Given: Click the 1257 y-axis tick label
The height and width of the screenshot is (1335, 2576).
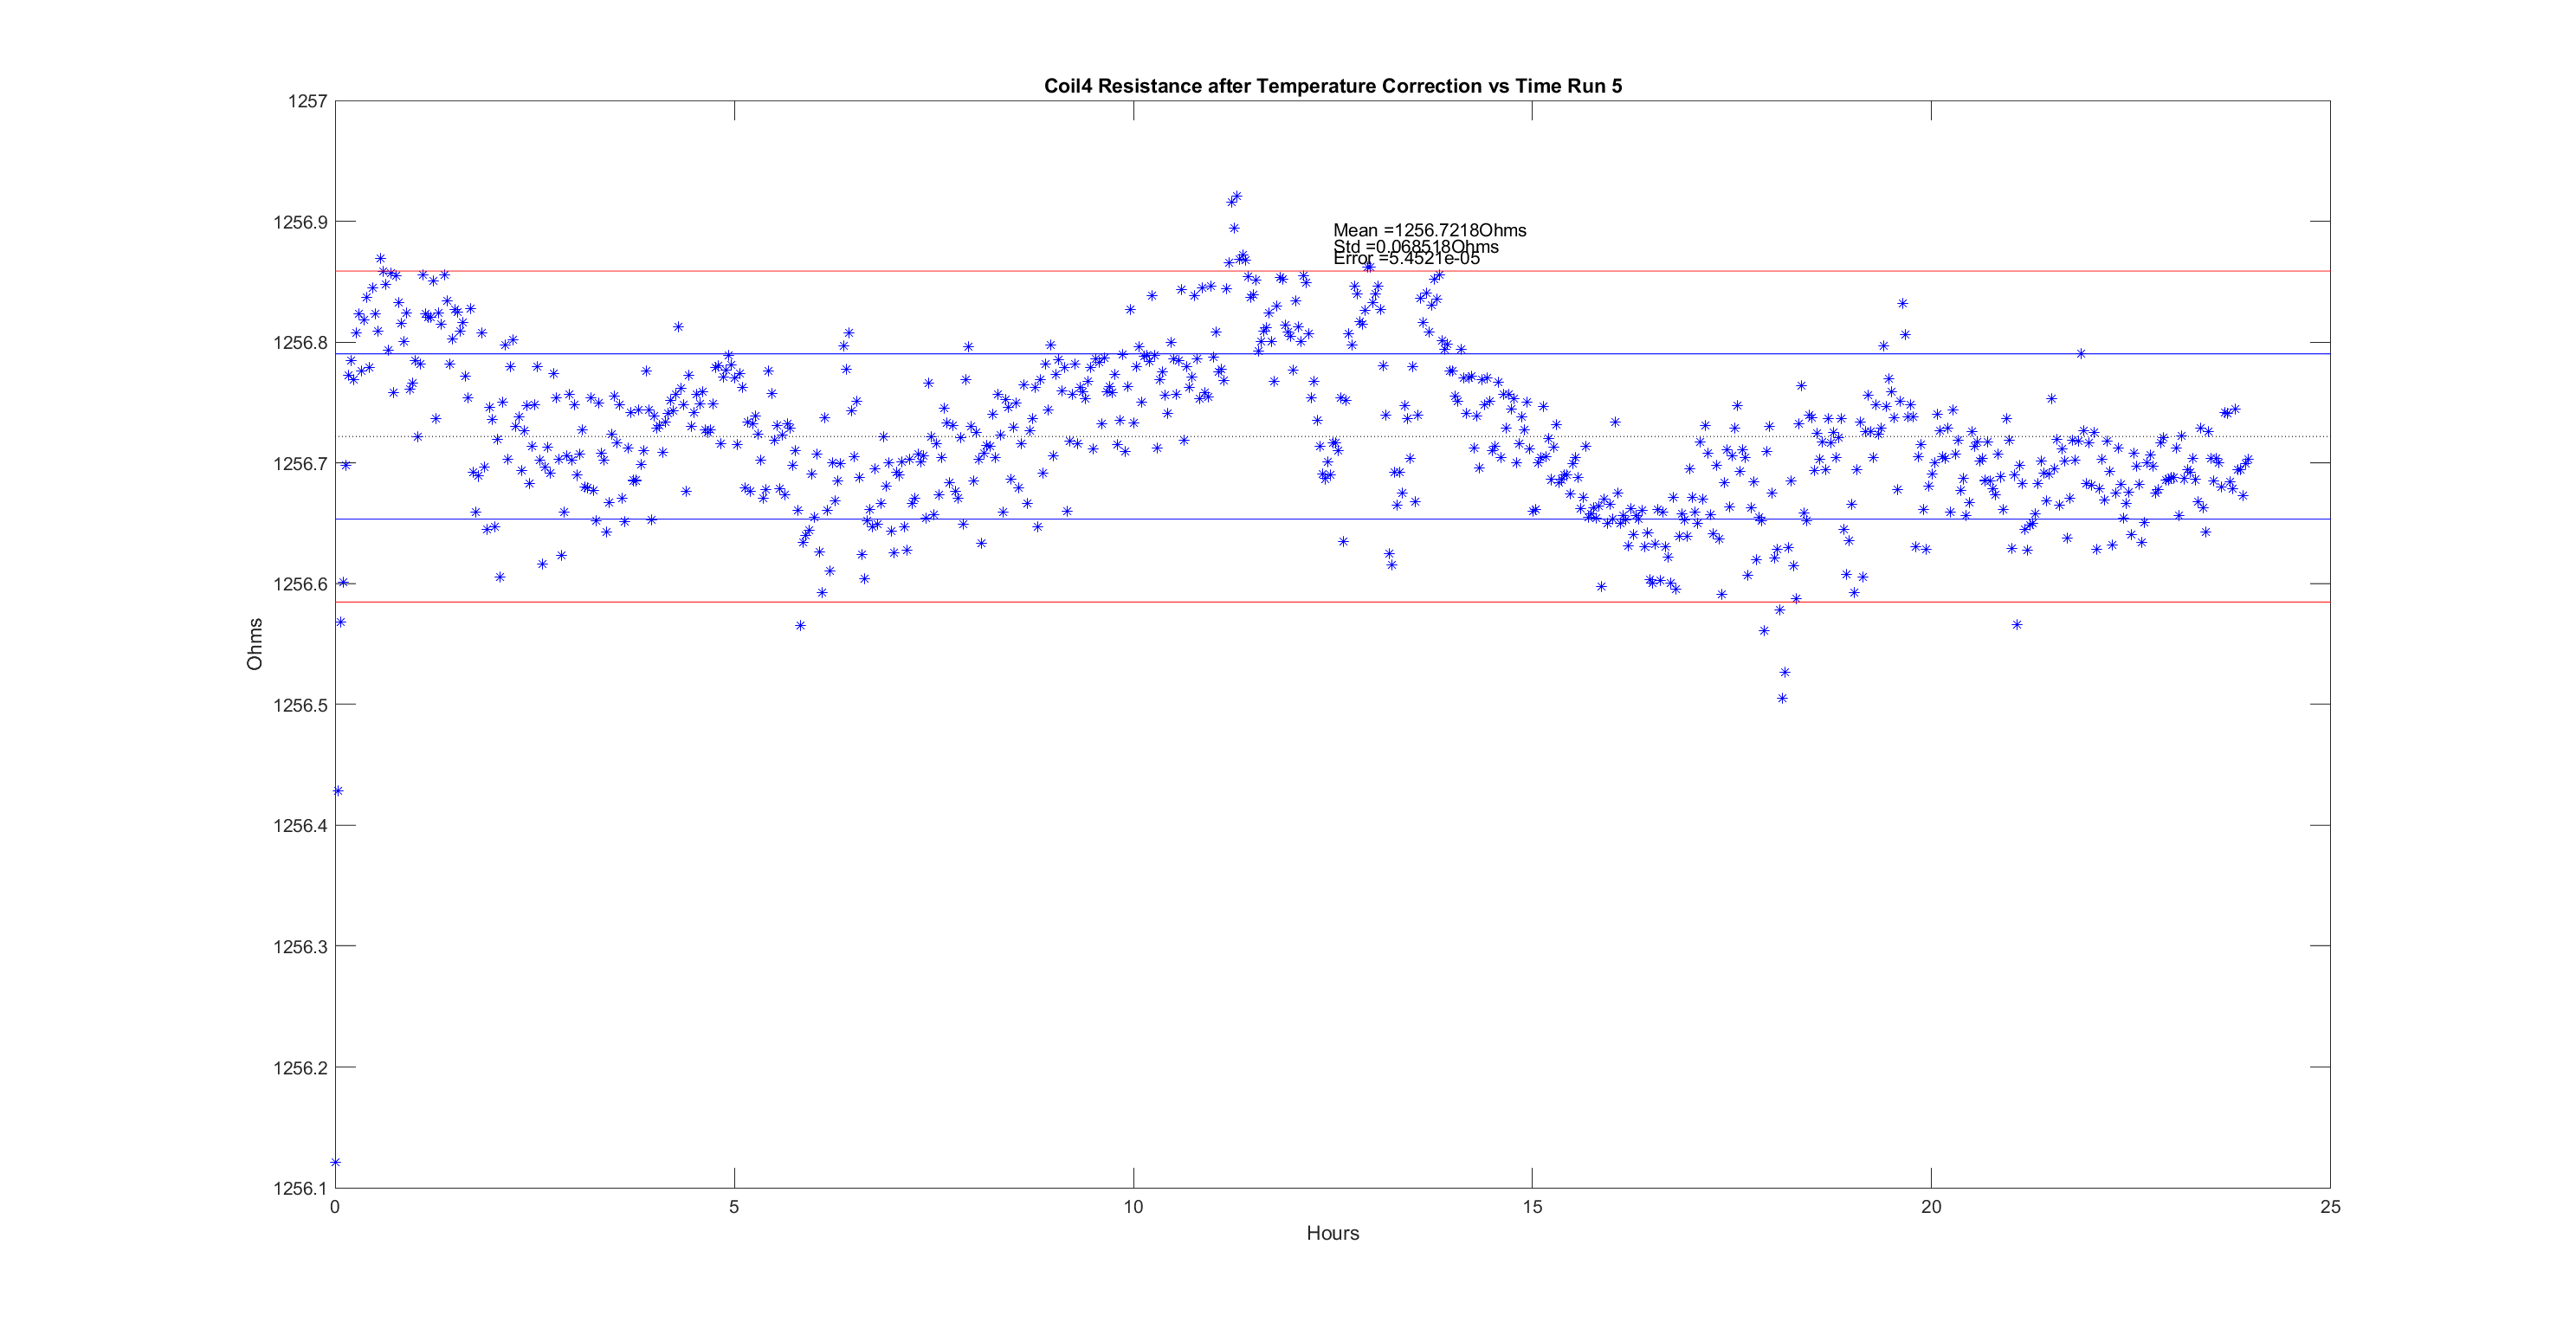Looking at the screenshot, I should (x=307, y=101).
